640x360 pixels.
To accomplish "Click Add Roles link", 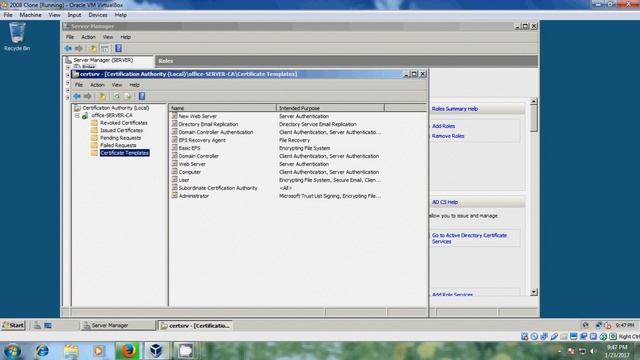I will coord(443,126).
